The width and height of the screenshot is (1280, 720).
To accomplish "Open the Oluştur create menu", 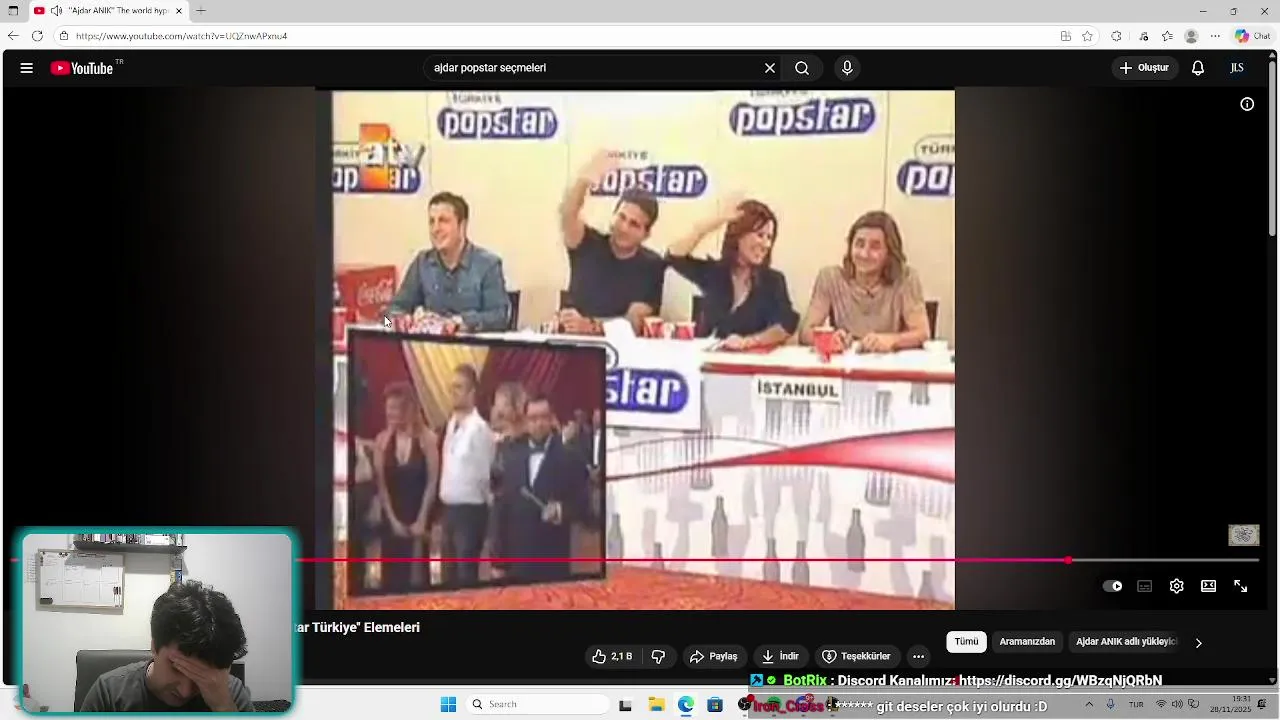I will [x=1144, y=68].
